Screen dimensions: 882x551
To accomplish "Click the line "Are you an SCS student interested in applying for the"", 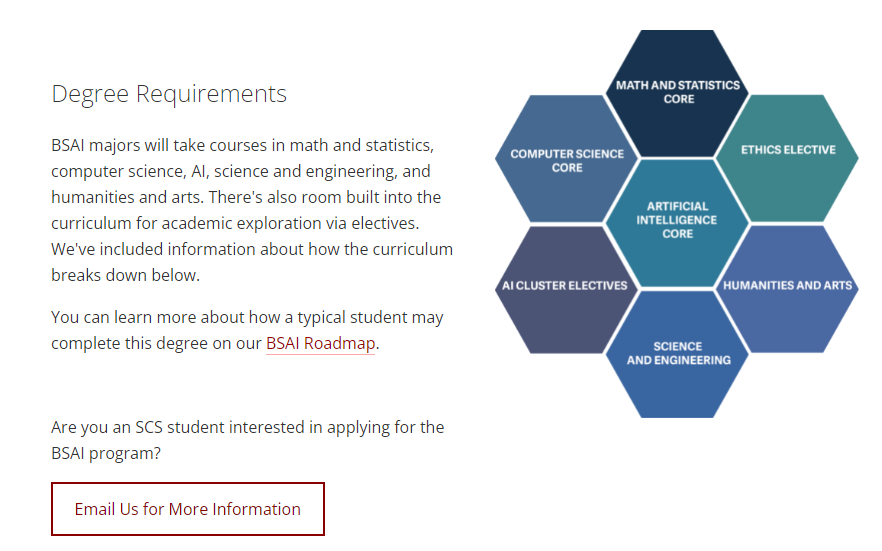I will (248, 428).
